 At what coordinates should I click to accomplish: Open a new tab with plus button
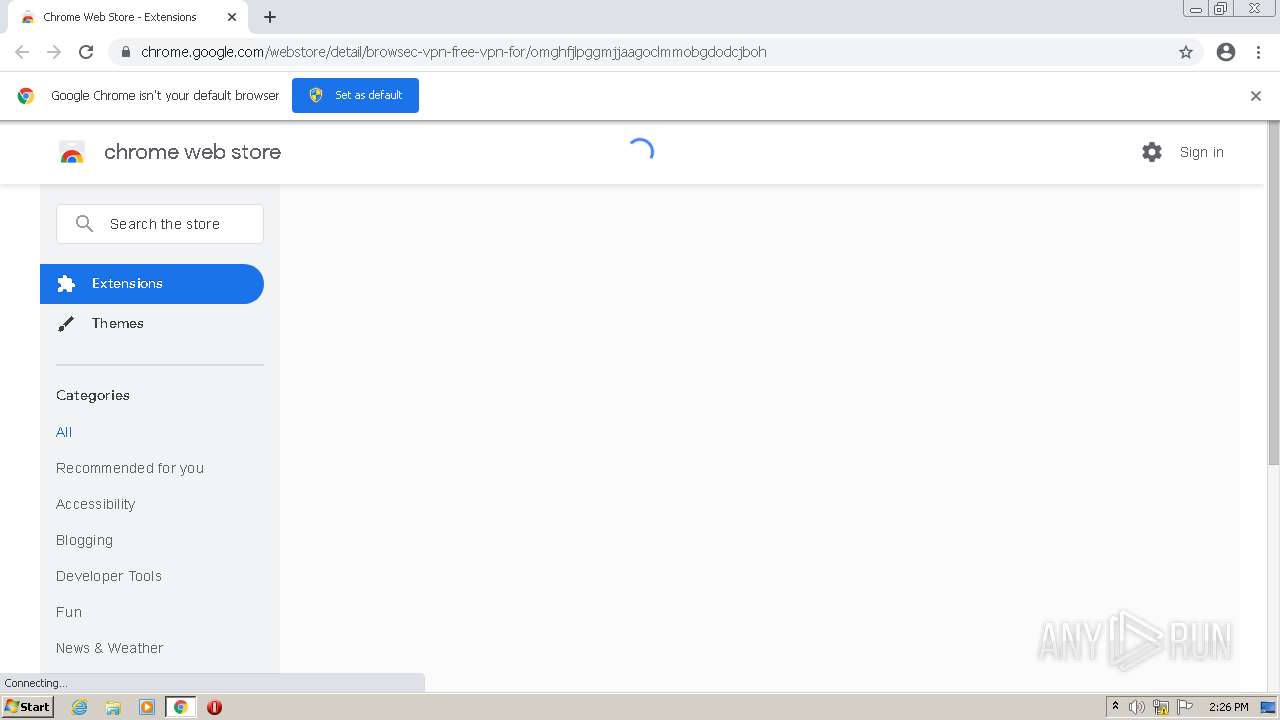tap(270, 17)
